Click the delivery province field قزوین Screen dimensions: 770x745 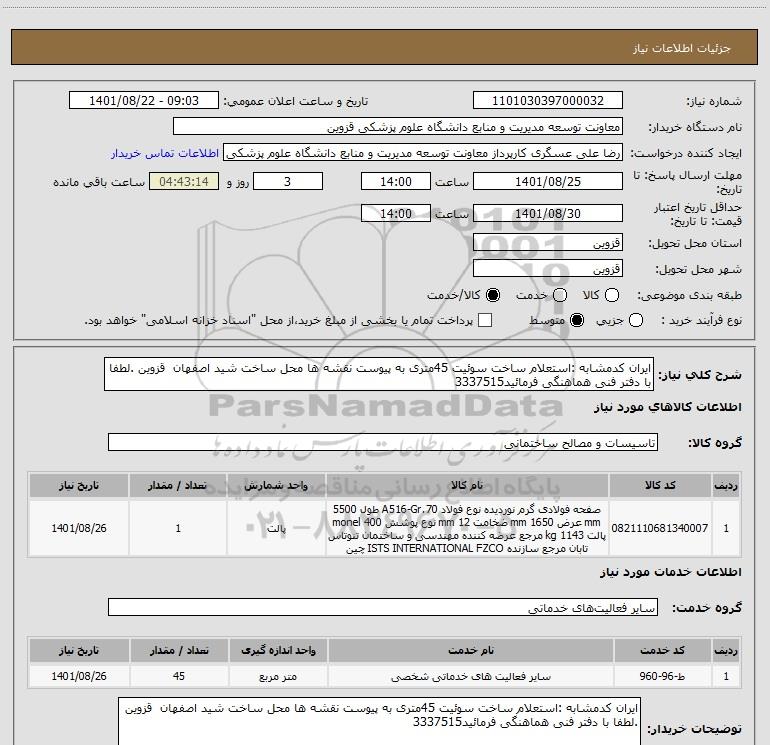point(548,243)
